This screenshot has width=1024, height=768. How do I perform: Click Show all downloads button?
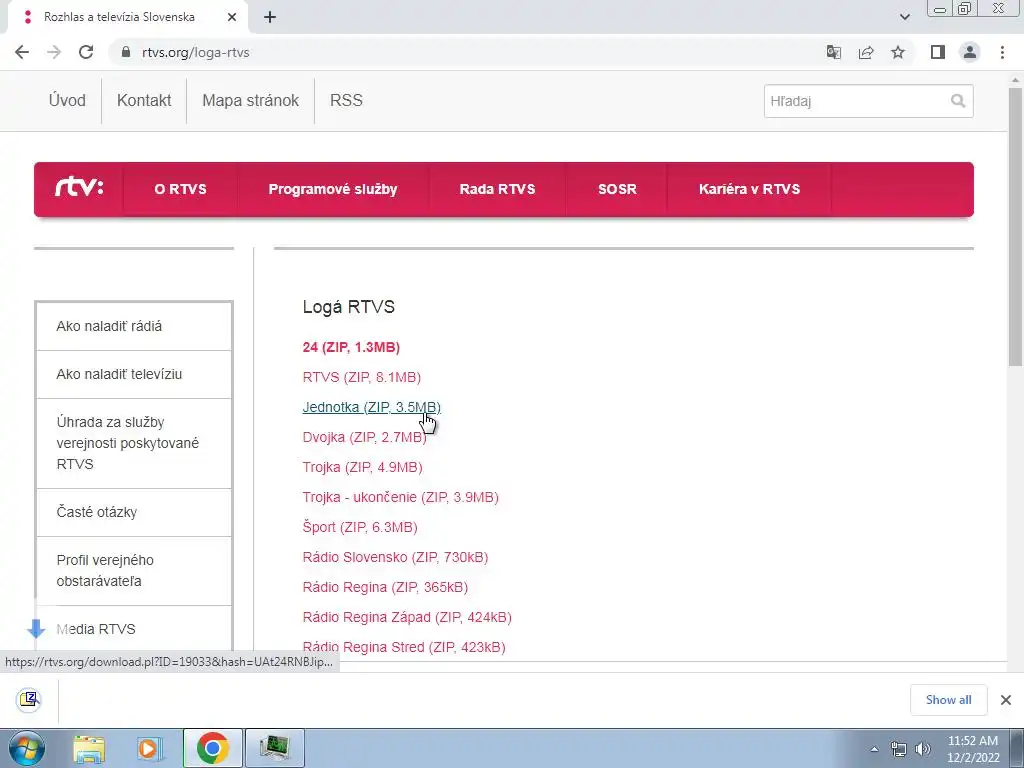point(948,700)
